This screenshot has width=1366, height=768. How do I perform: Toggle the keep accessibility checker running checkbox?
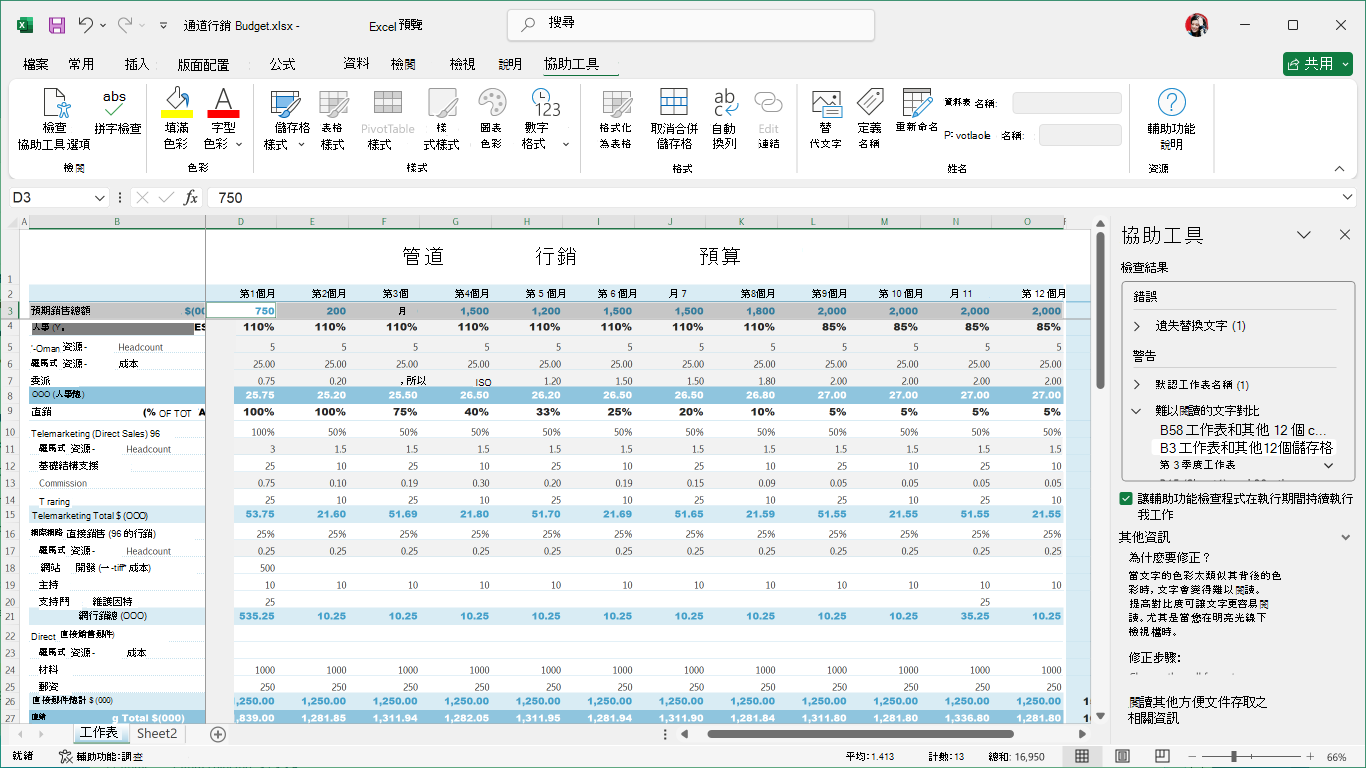coord(1126,498)
